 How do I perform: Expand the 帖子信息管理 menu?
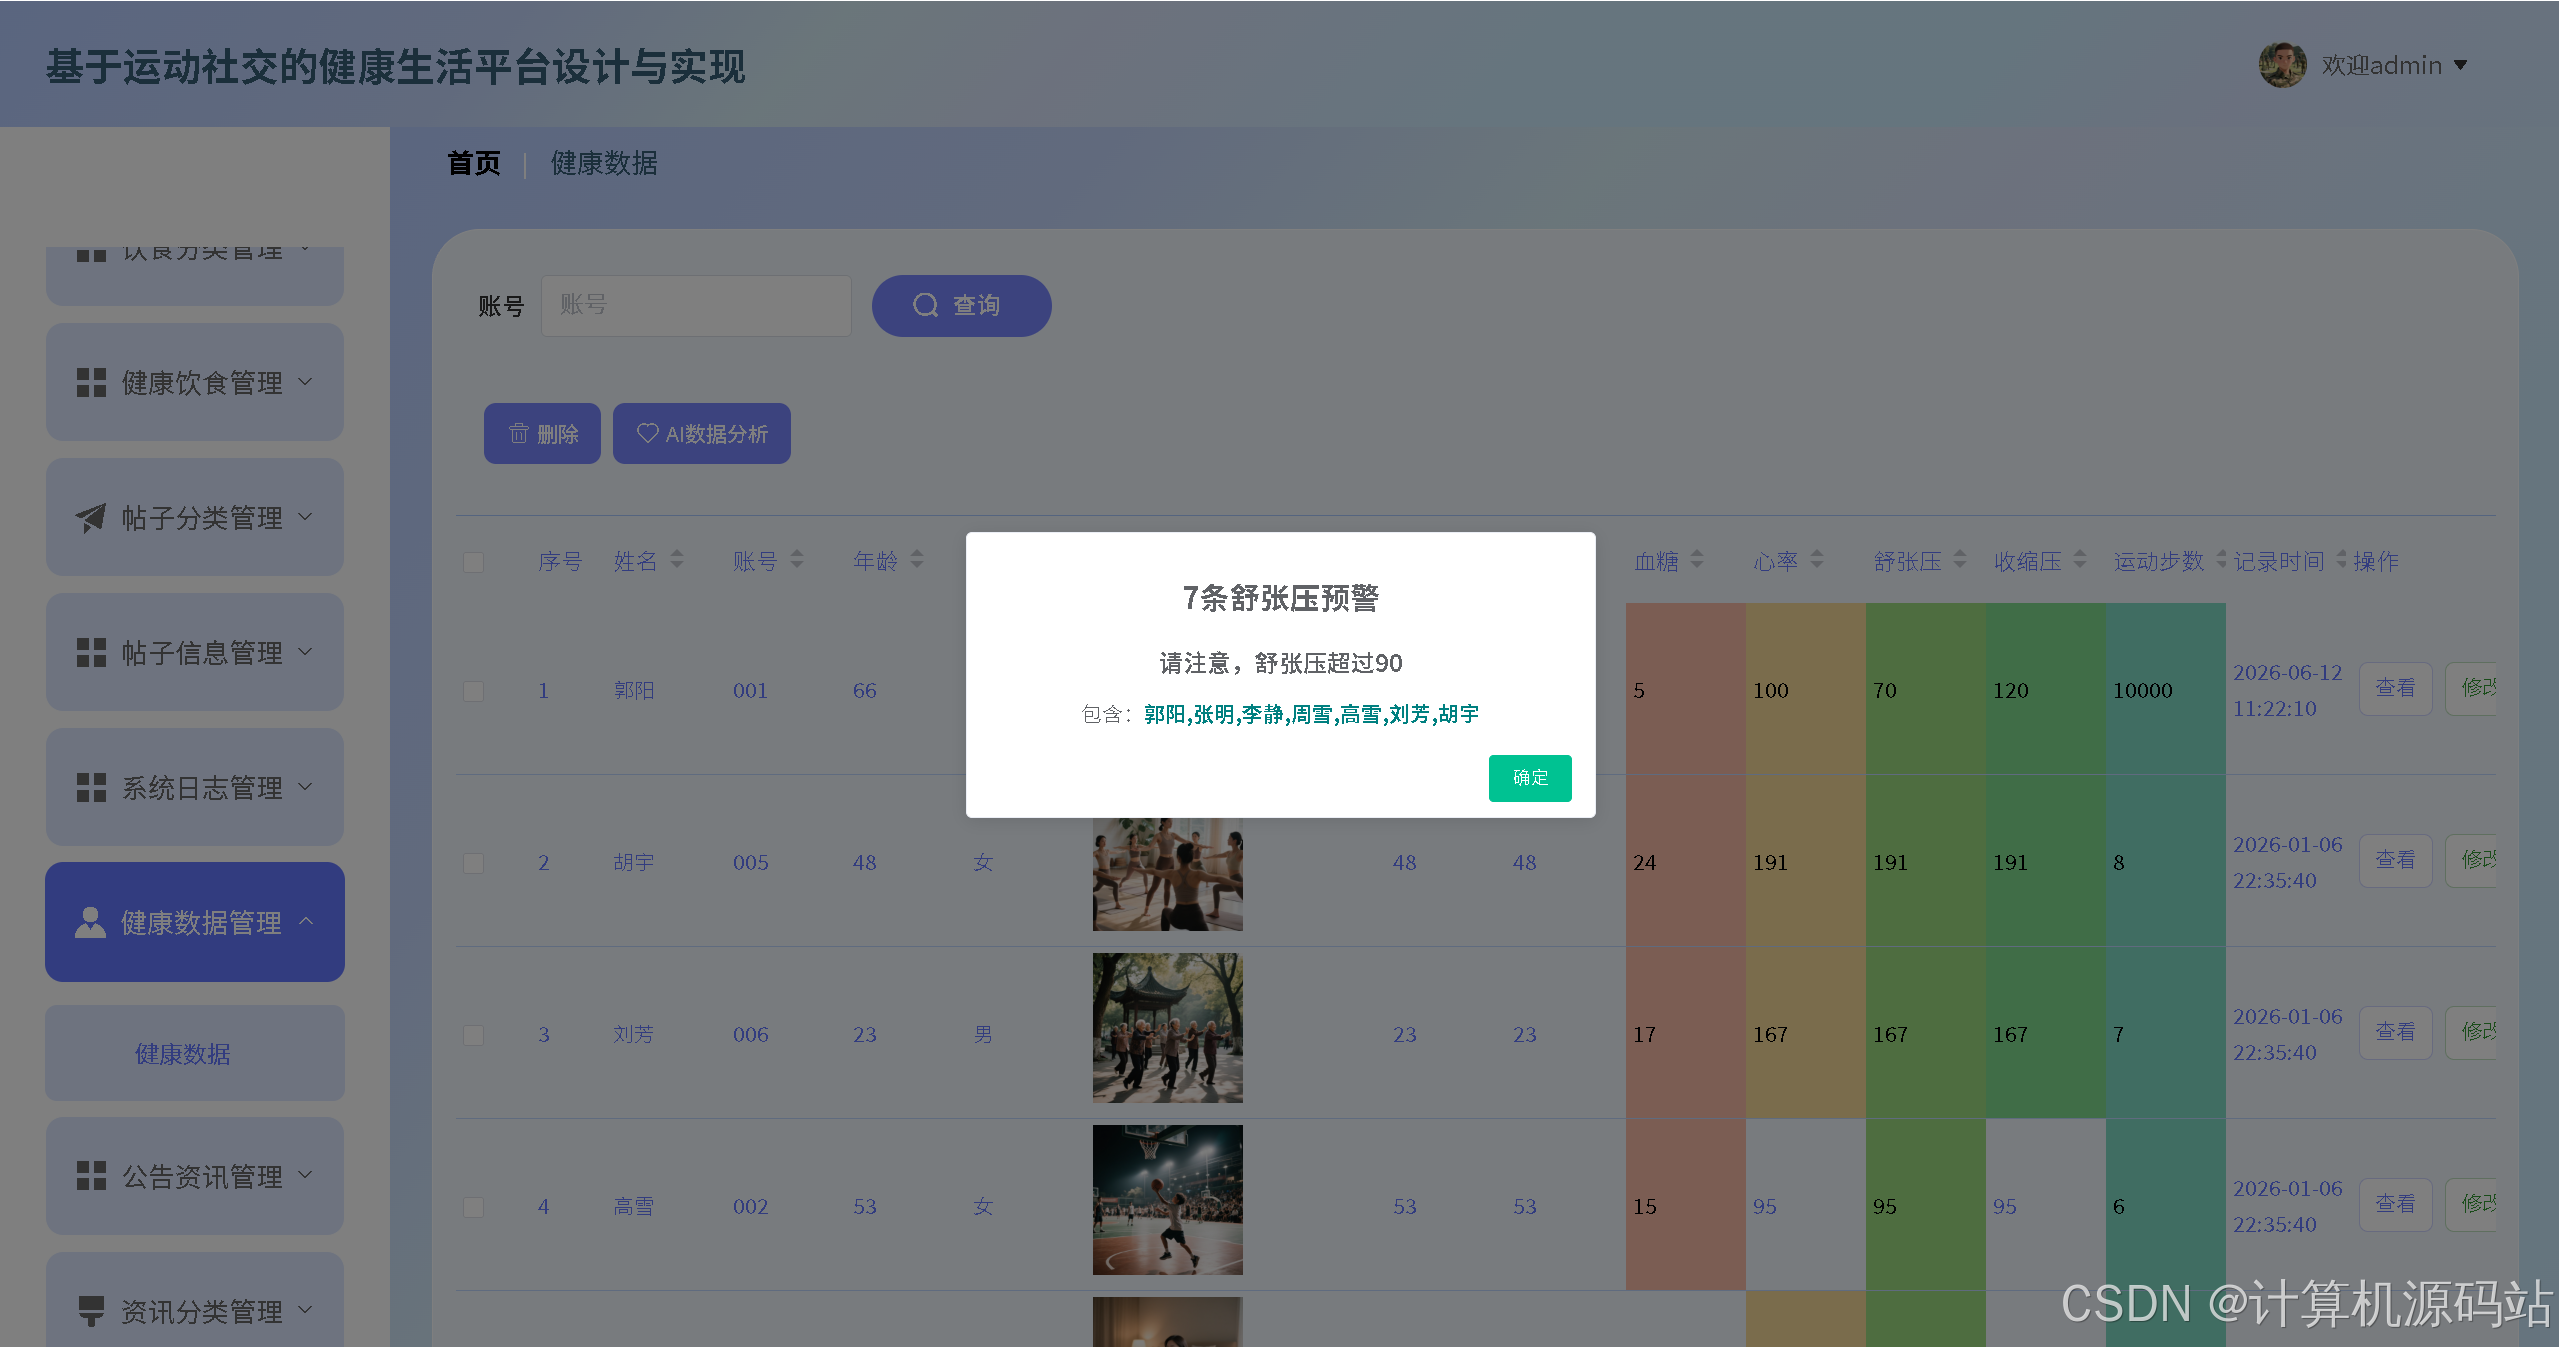tap(195, 652)
